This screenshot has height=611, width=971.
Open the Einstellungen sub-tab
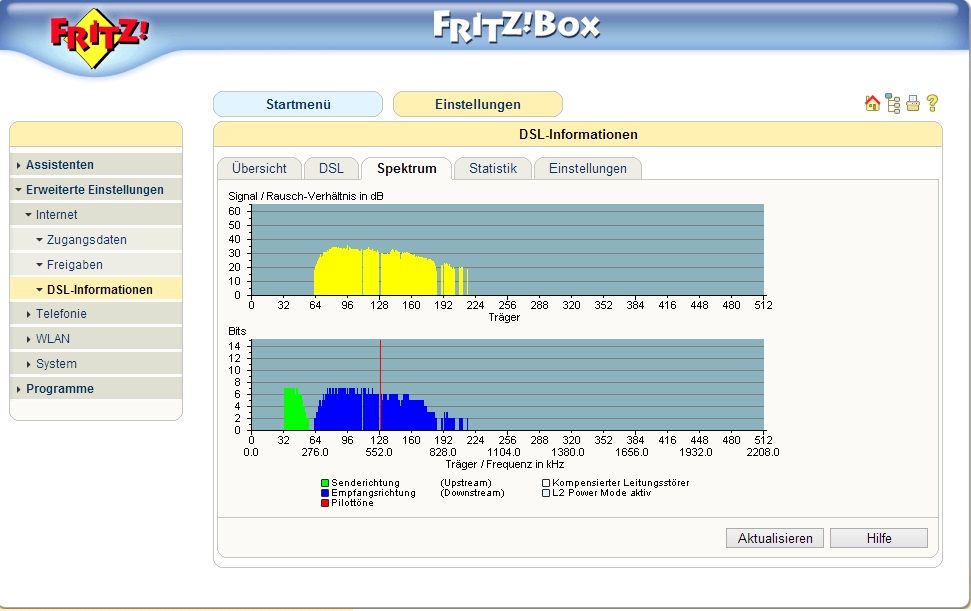pos(587,168)
